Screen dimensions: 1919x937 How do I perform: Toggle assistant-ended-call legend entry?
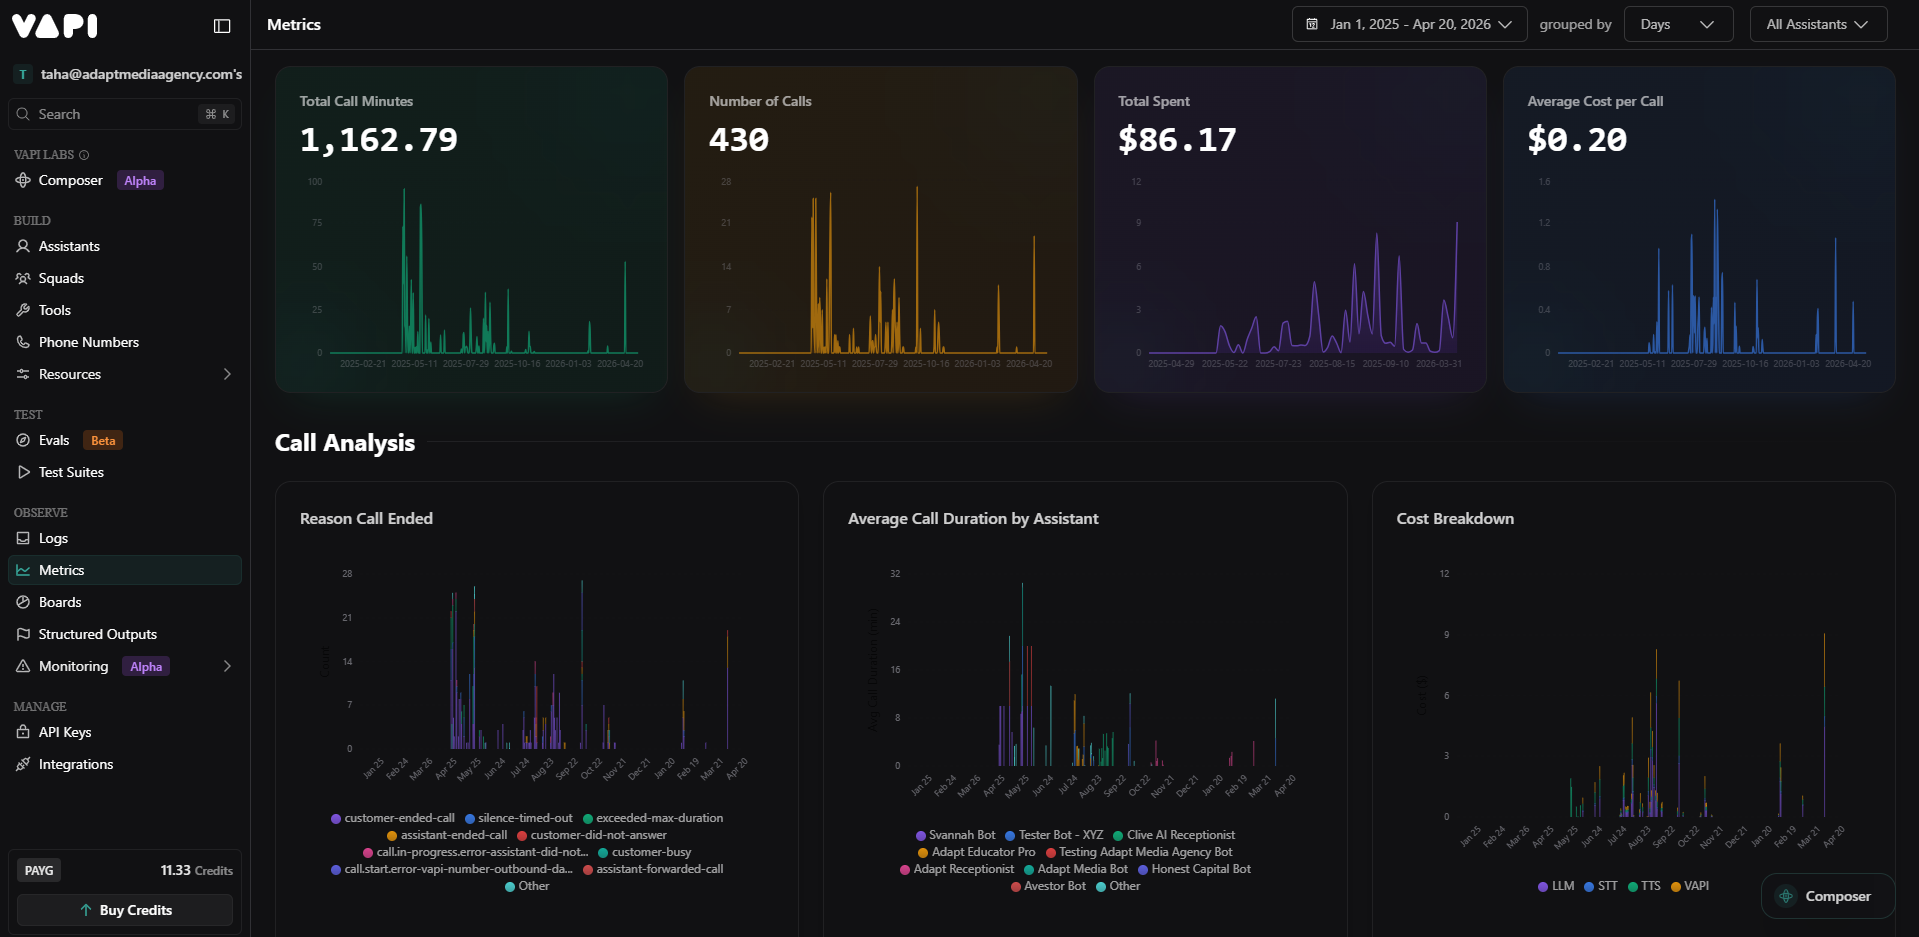[447, 835]
